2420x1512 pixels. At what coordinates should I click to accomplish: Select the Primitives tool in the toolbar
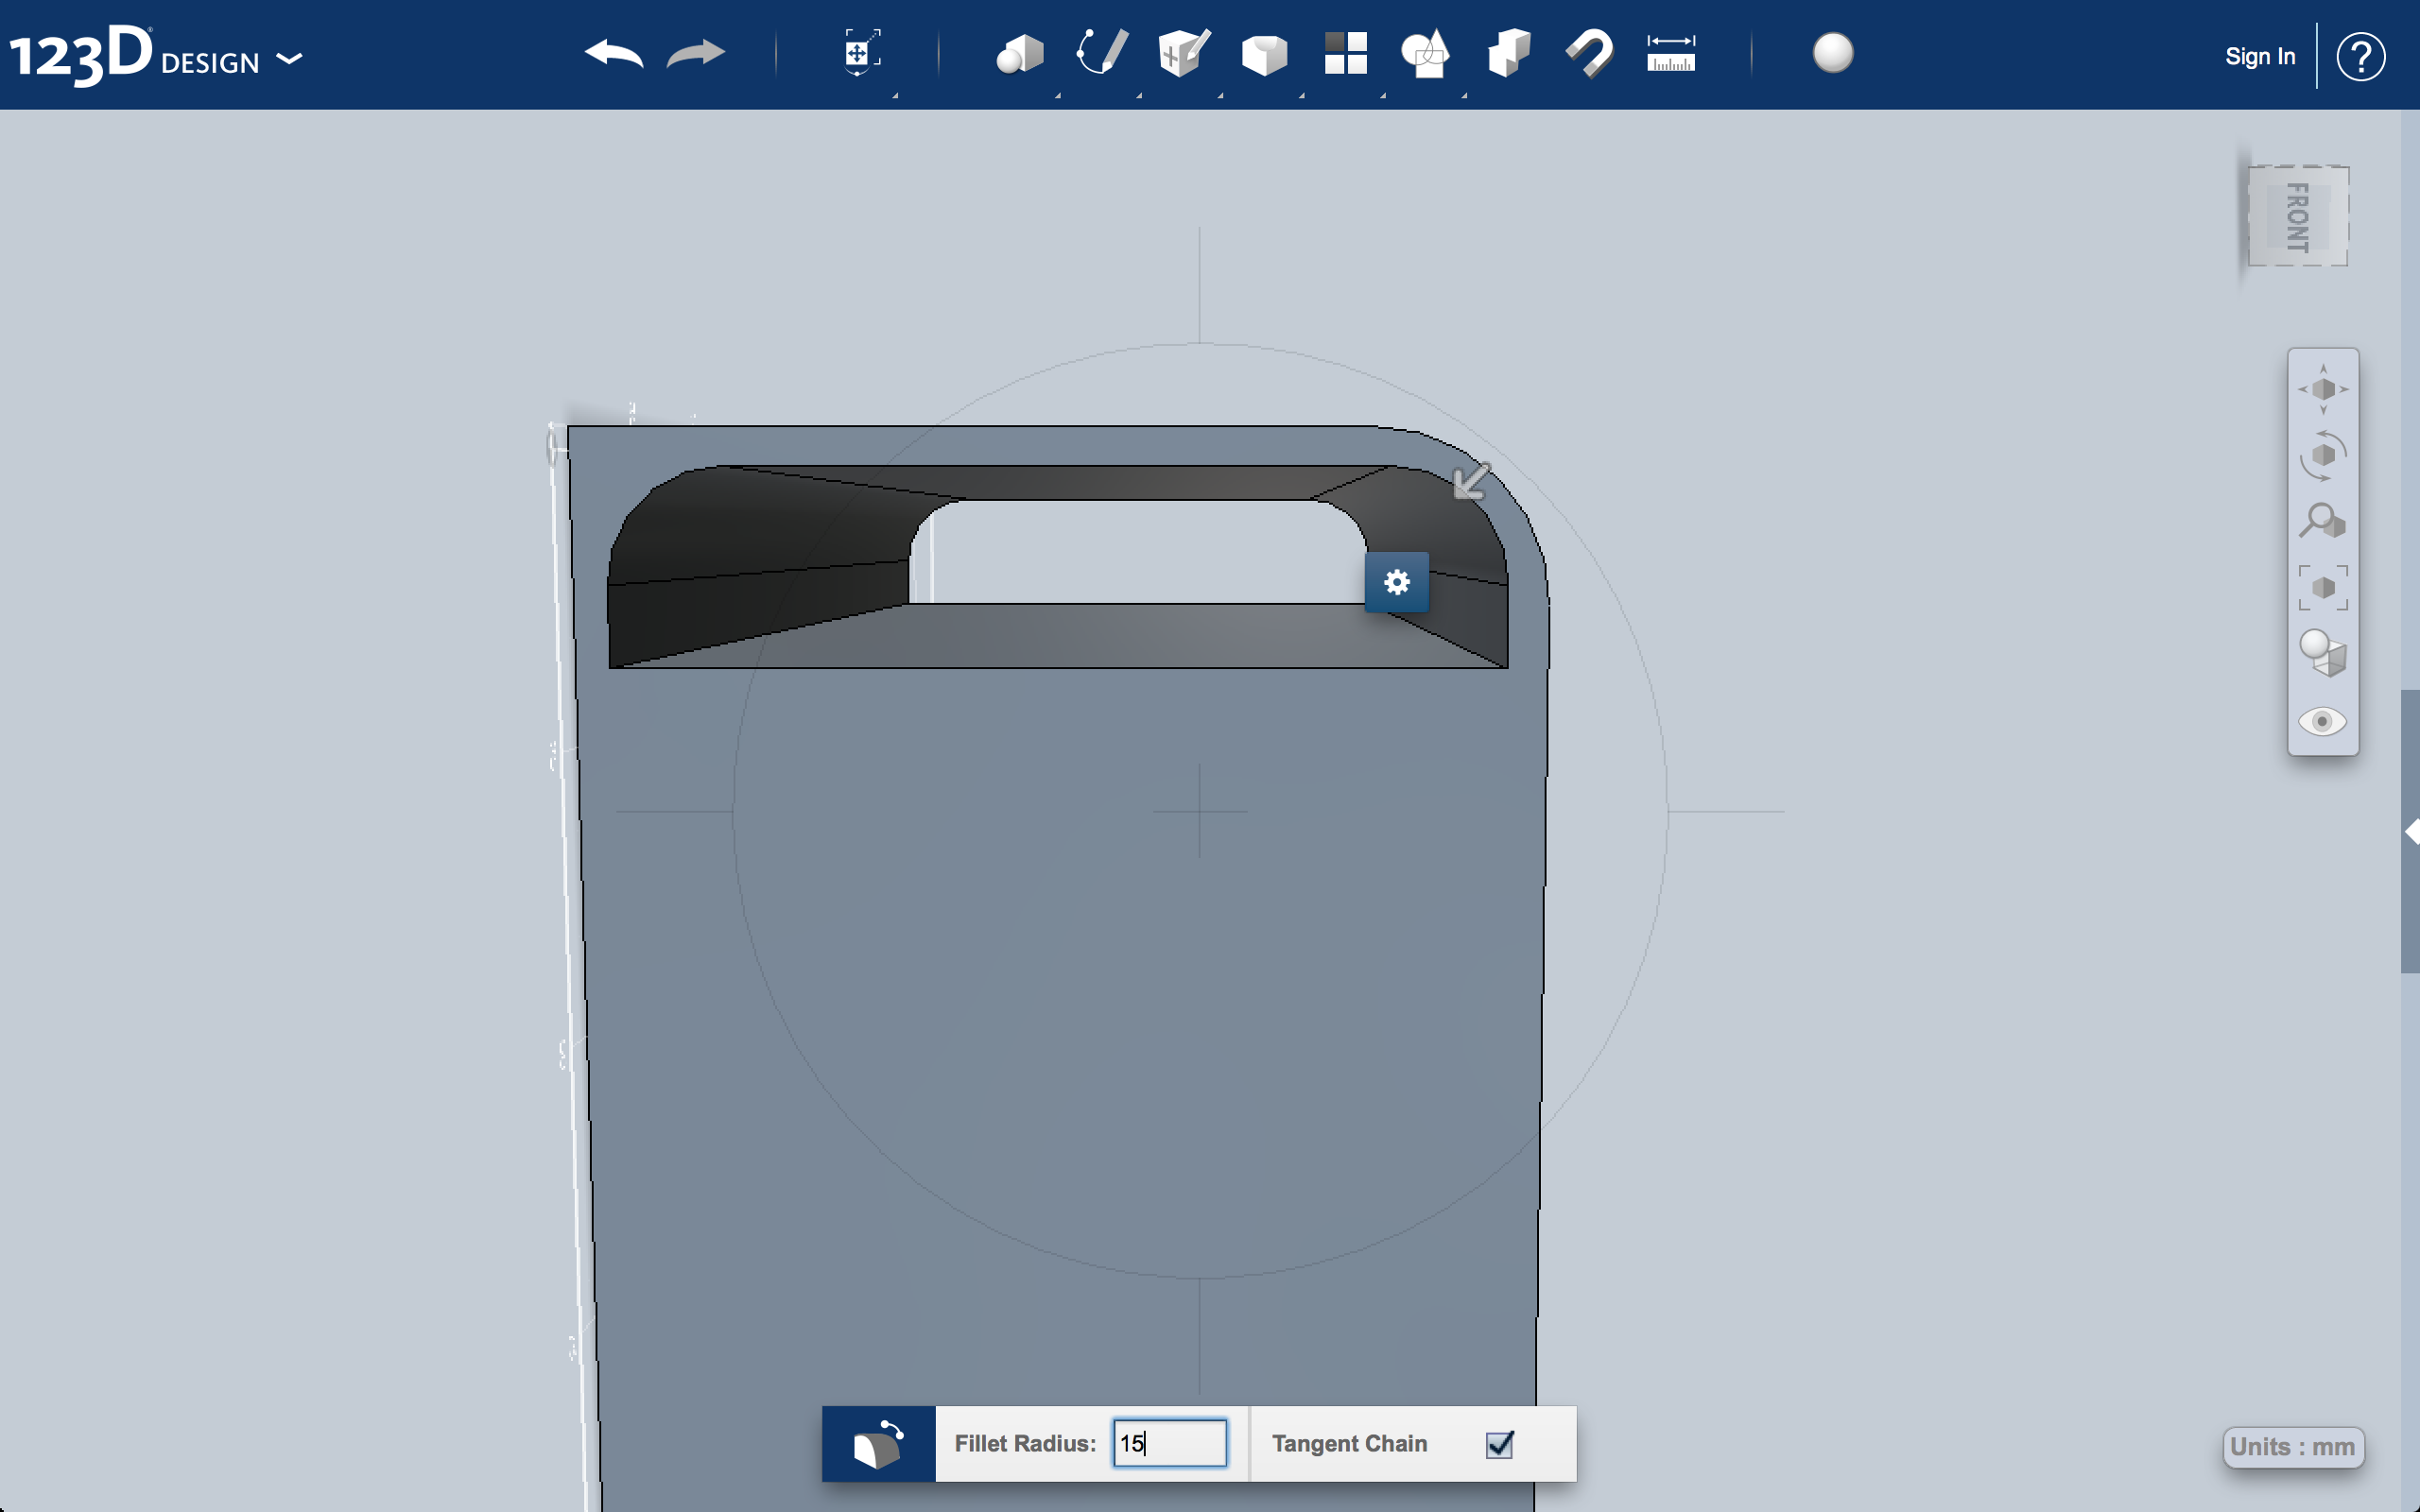click(x=1020, y=55)
